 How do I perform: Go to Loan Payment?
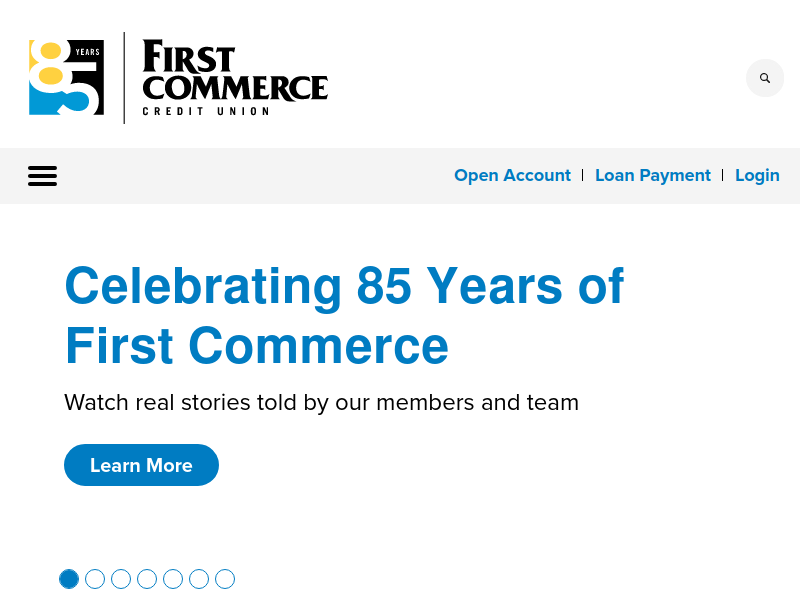click(653, 175)
